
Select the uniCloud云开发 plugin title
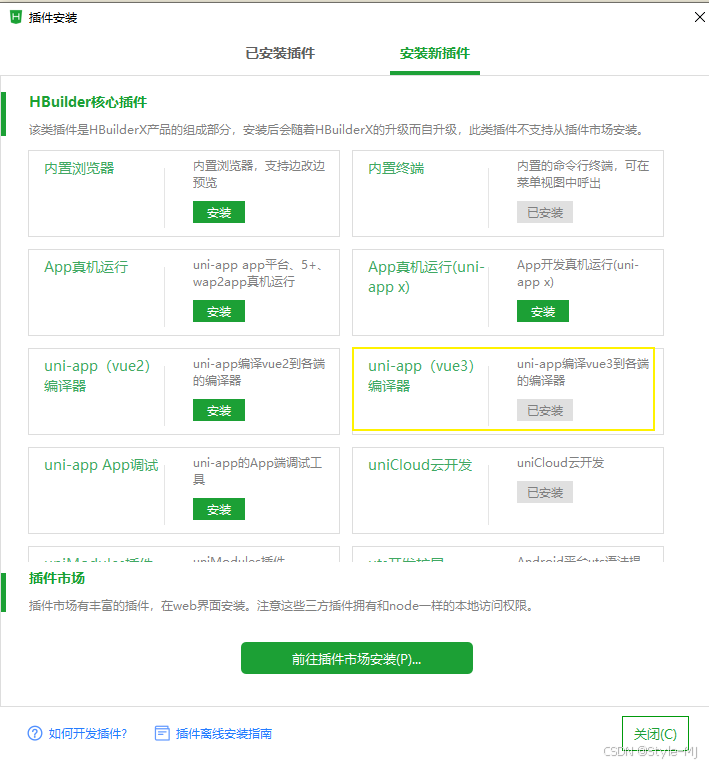point(420,465)
